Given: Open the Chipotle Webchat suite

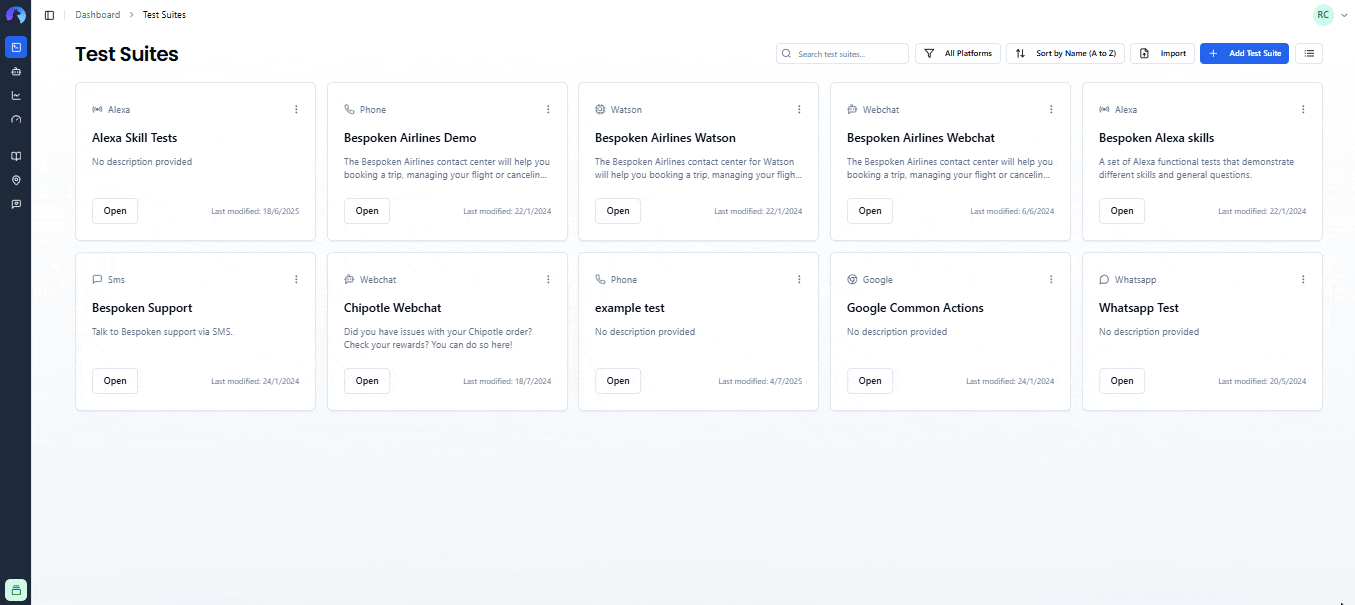Looking at the screenshot, I should [367, 381].
